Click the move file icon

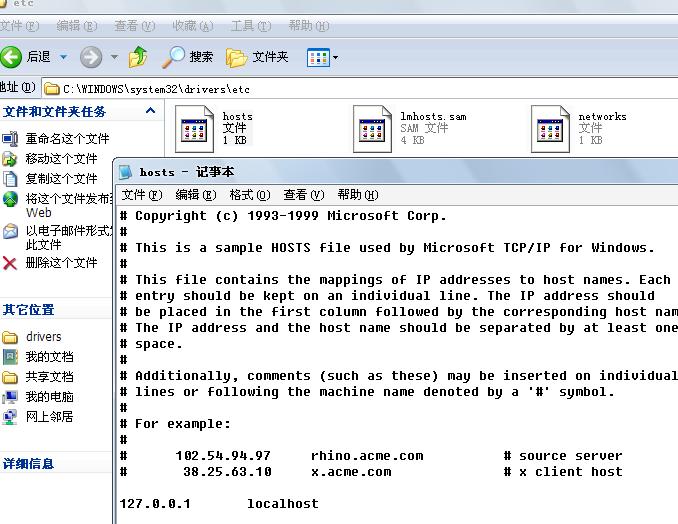click(10, 159)
